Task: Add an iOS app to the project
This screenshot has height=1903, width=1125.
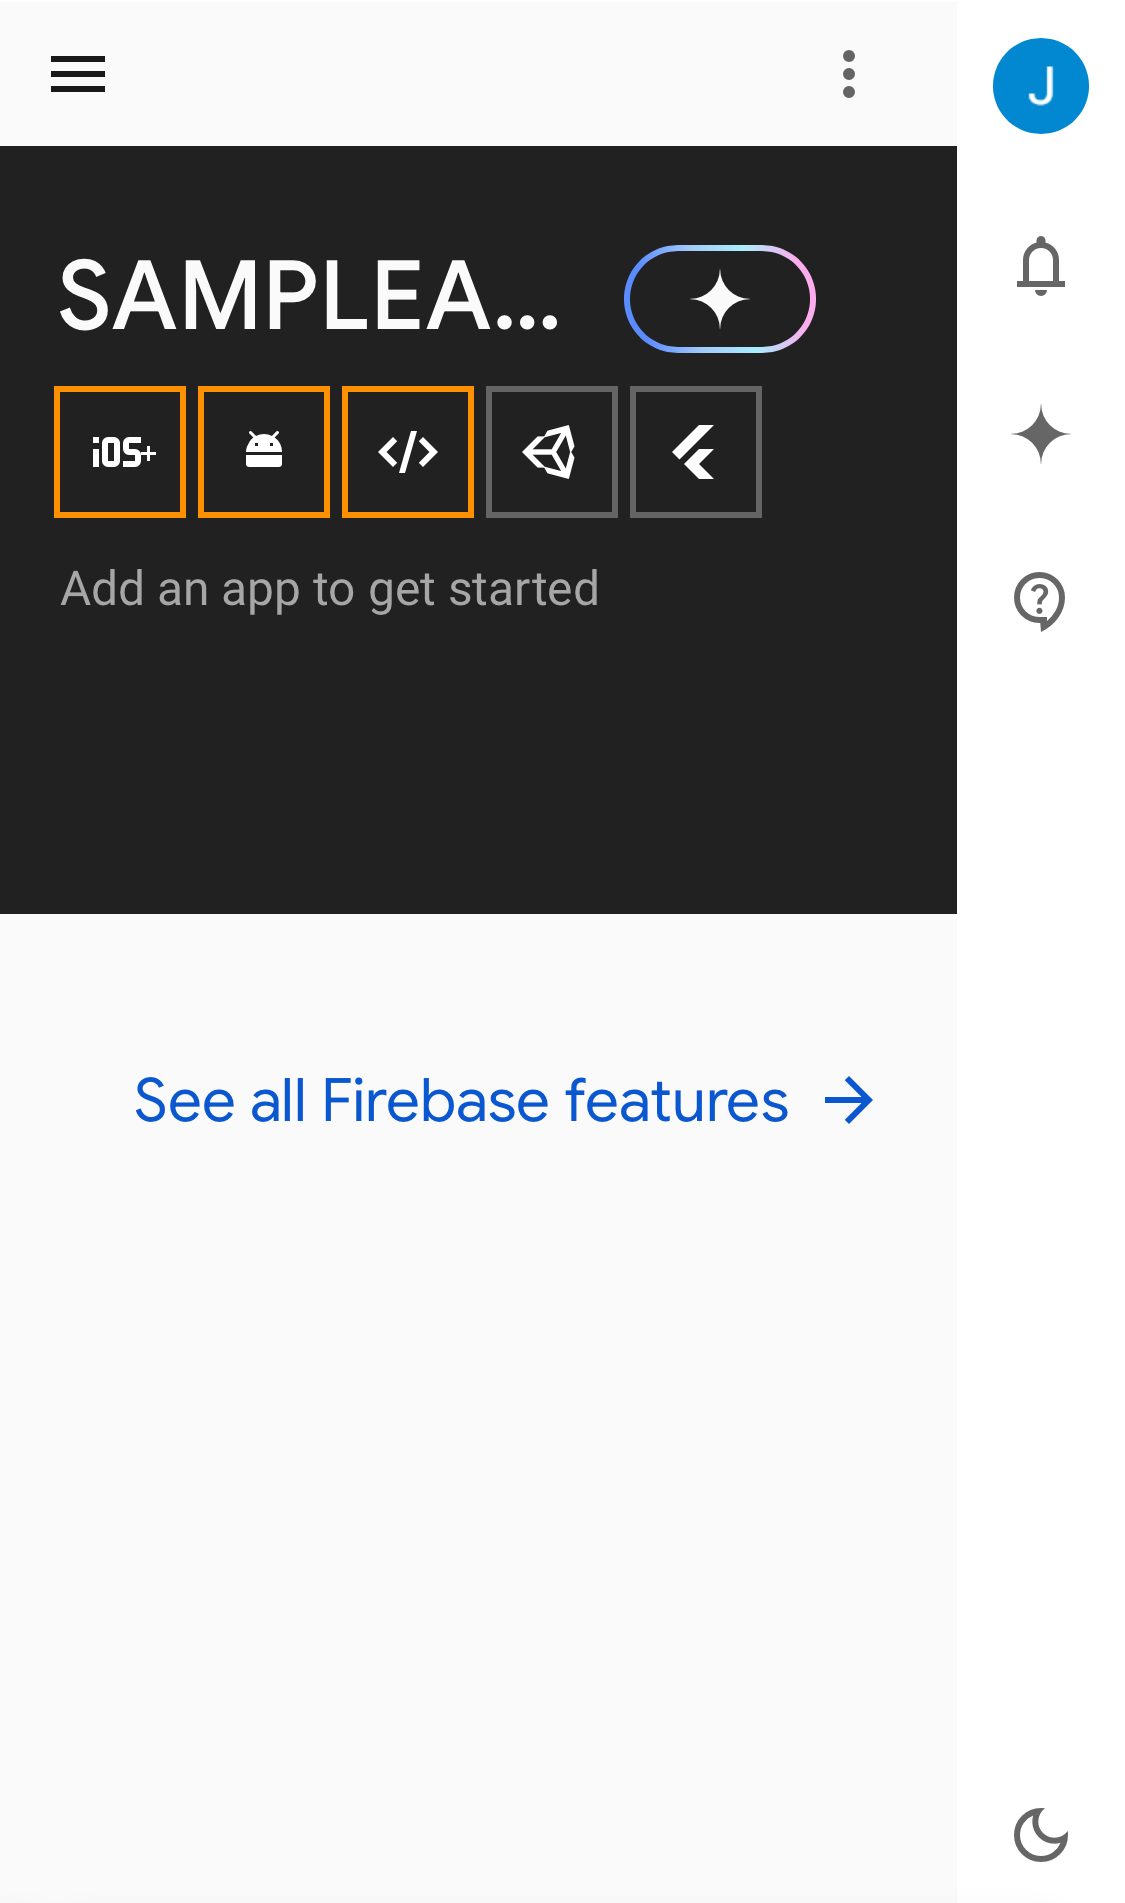Action: 119,450
